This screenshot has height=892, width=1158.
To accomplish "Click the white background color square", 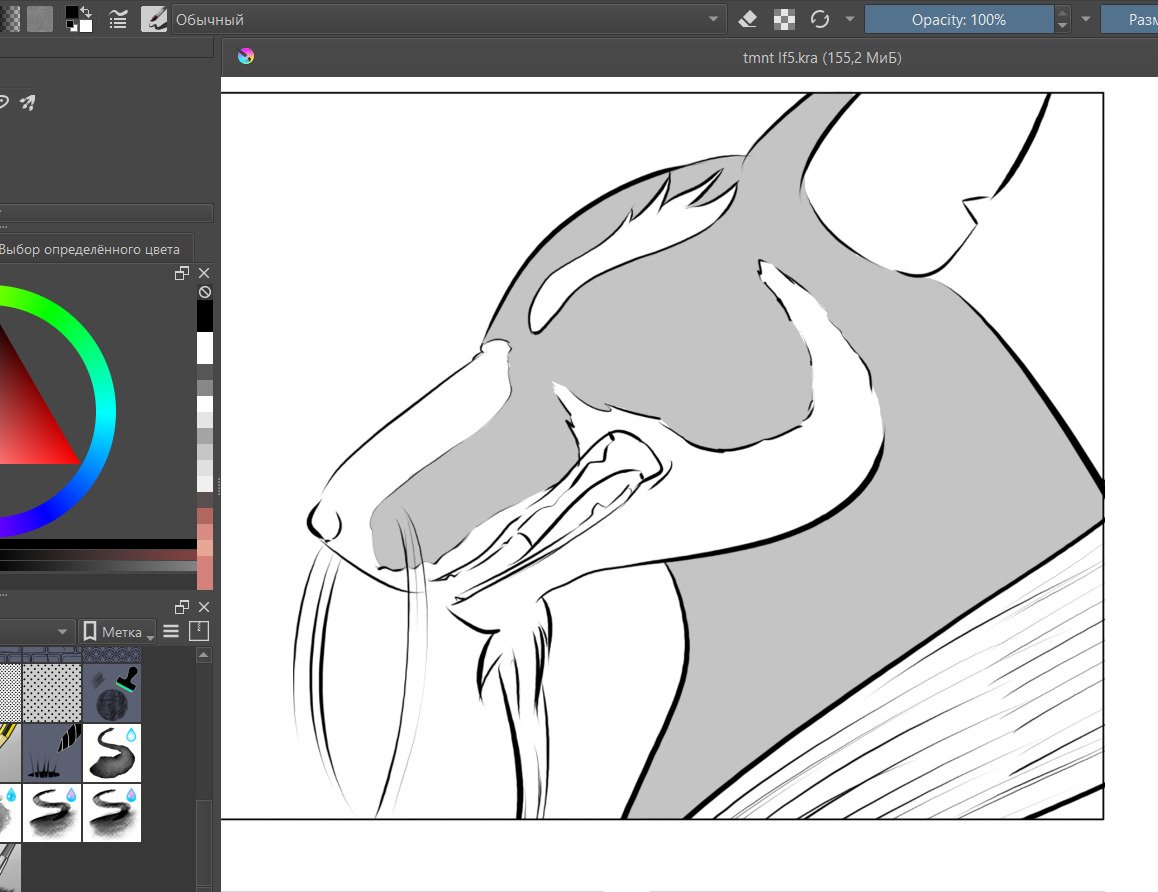I will click(x=86, y=25).
